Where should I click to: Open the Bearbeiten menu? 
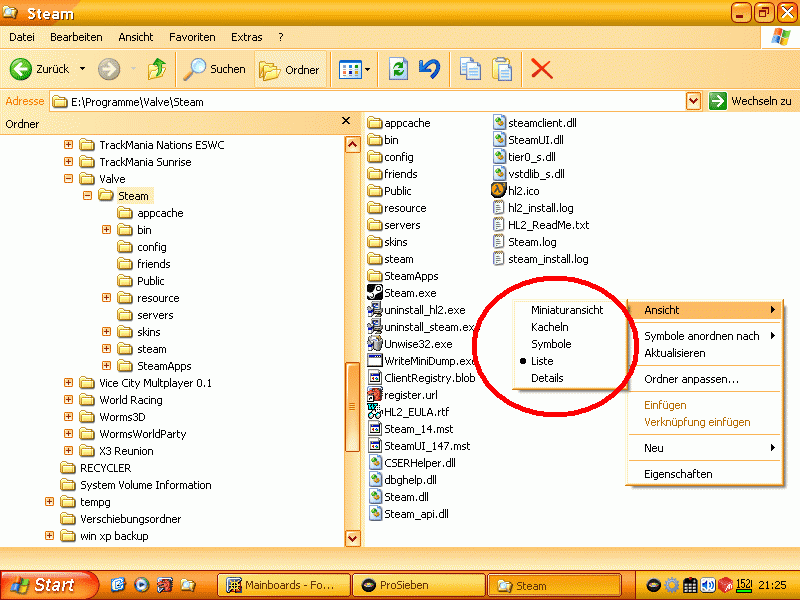point(76,37)
